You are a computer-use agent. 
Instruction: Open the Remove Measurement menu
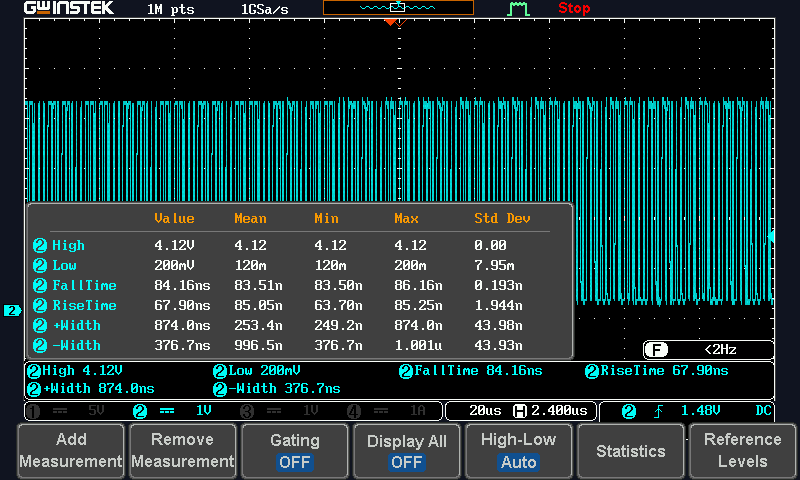(x=182, y=451)
